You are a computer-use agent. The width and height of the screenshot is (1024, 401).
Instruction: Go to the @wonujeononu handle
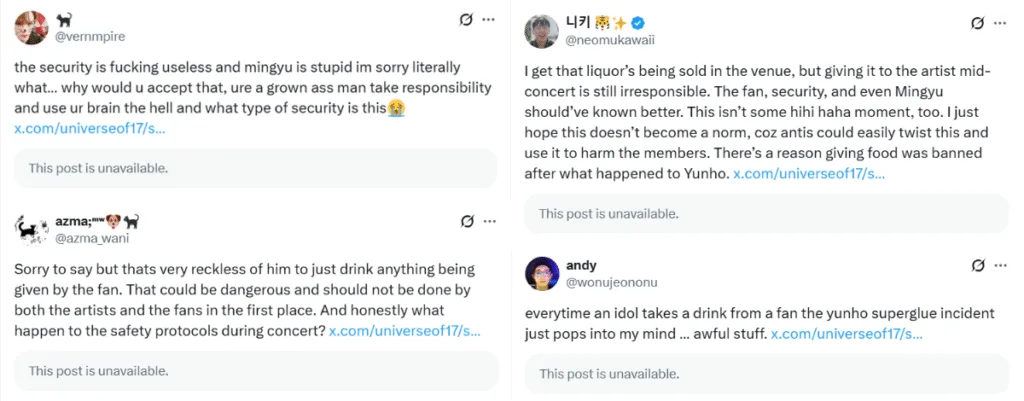607,282
